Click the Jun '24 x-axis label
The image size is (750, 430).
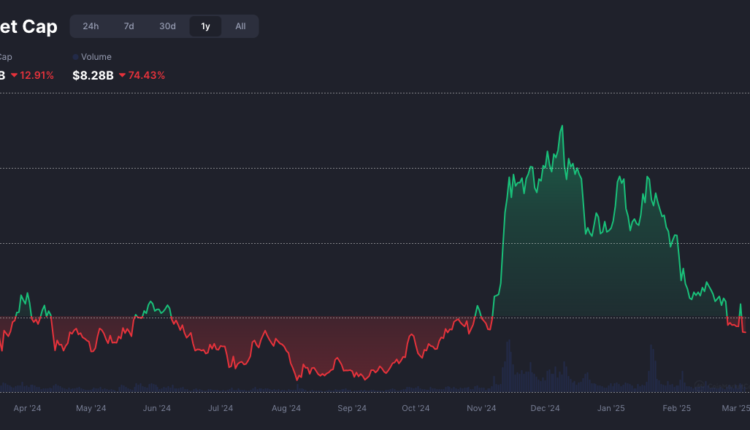(x=156, y=408)
